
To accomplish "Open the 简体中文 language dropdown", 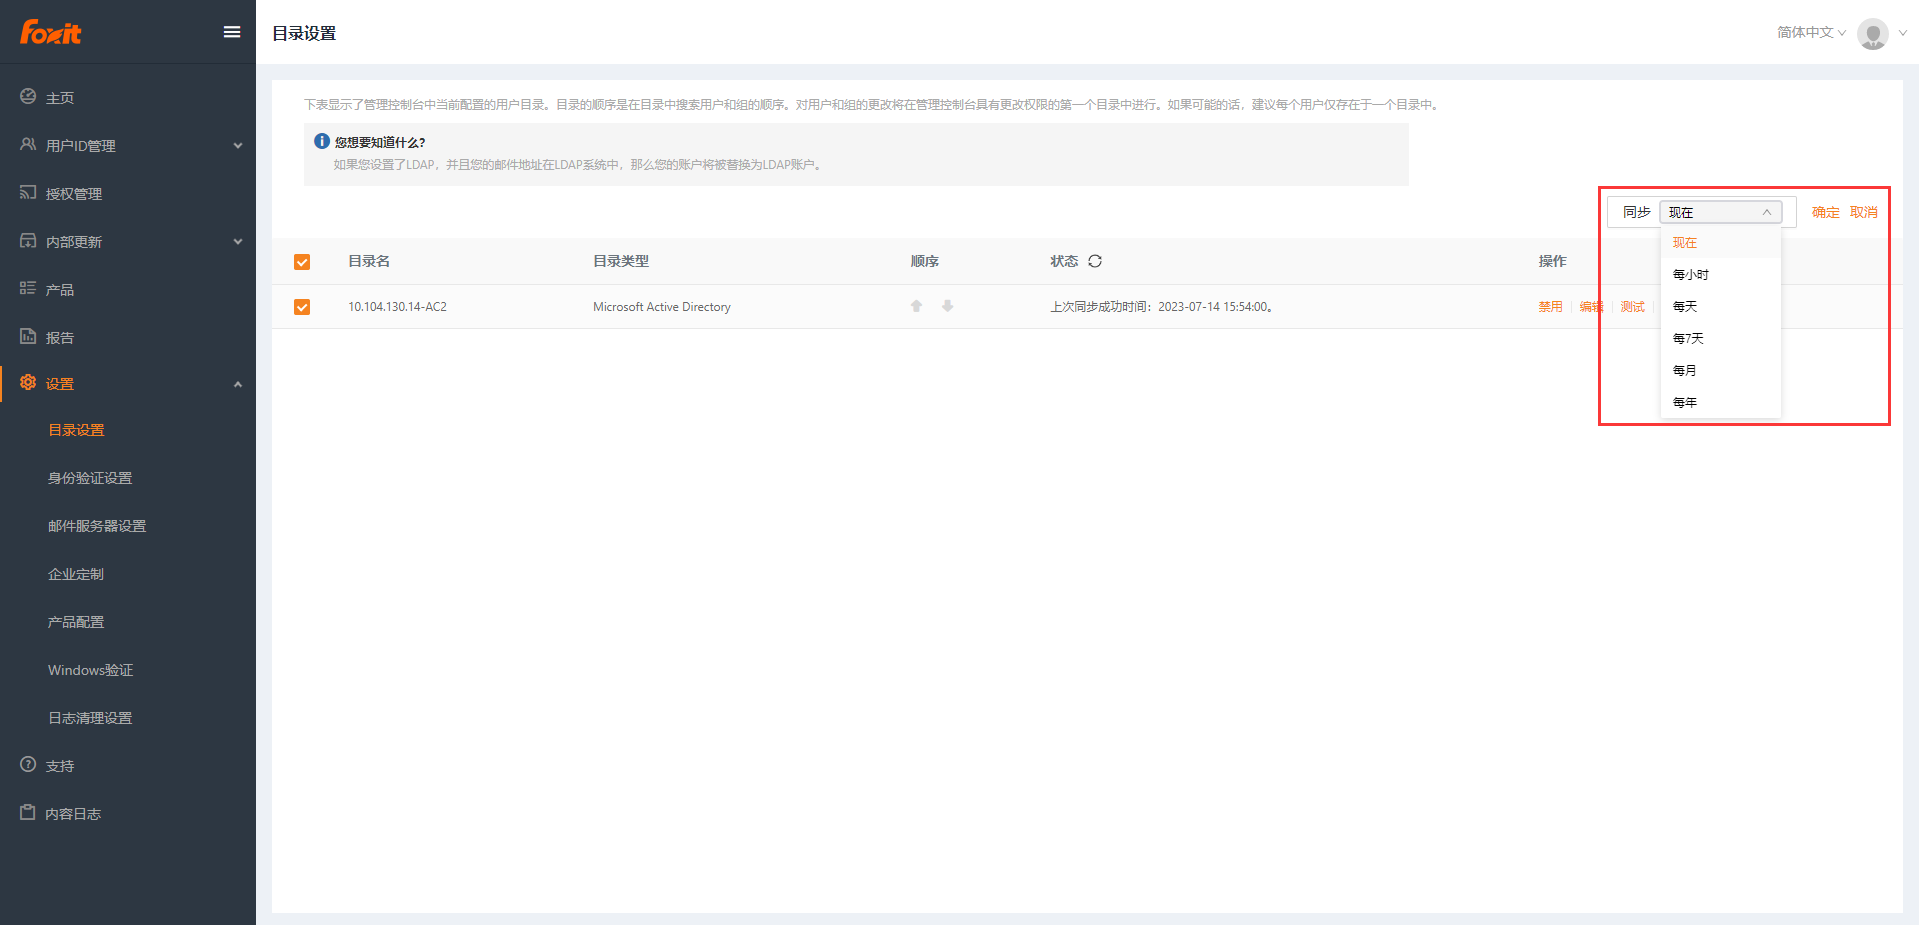I will click(1811, 32).
